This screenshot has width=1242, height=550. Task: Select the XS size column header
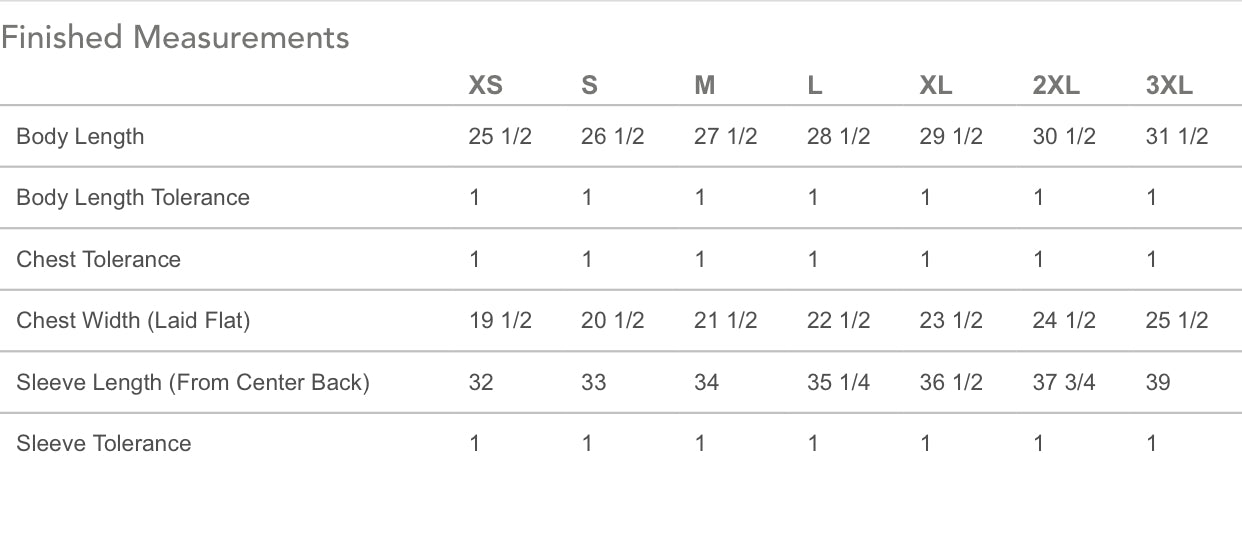pyautogui.click(x=485, y=86)
